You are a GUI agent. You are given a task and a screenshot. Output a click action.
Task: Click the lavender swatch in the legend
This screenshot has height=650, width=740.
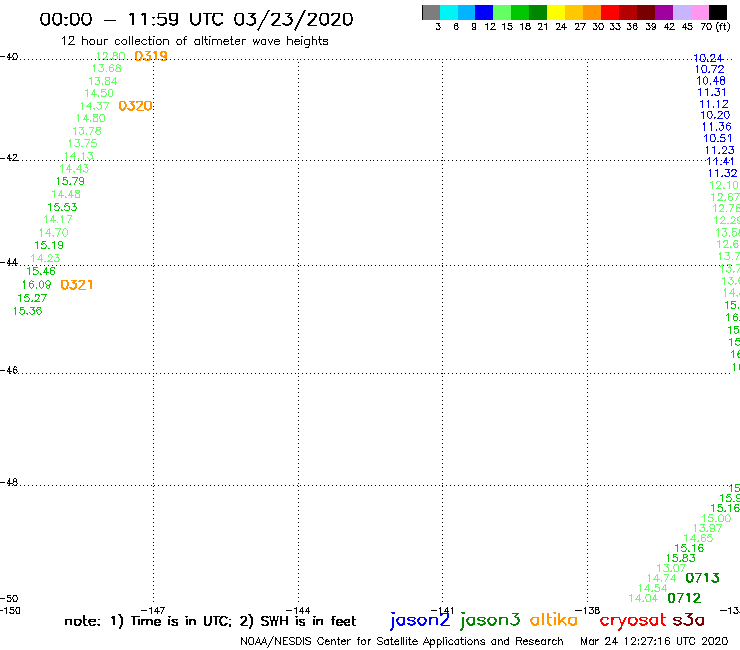tap(681, 12)
